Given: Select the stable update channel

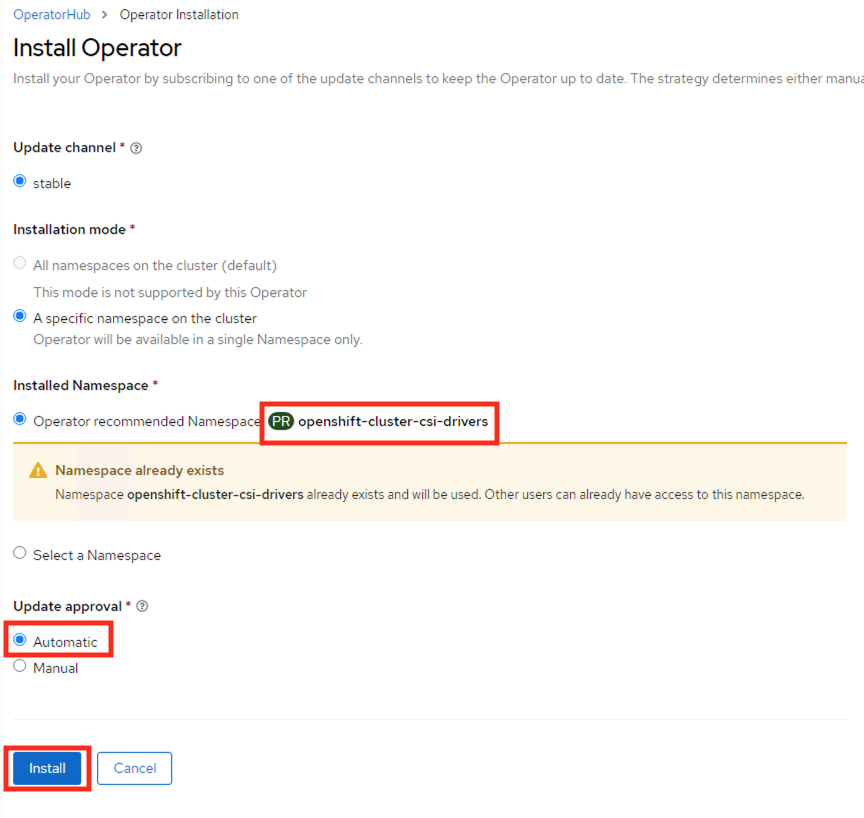Looking at the screenshot, I should (20, 182).
